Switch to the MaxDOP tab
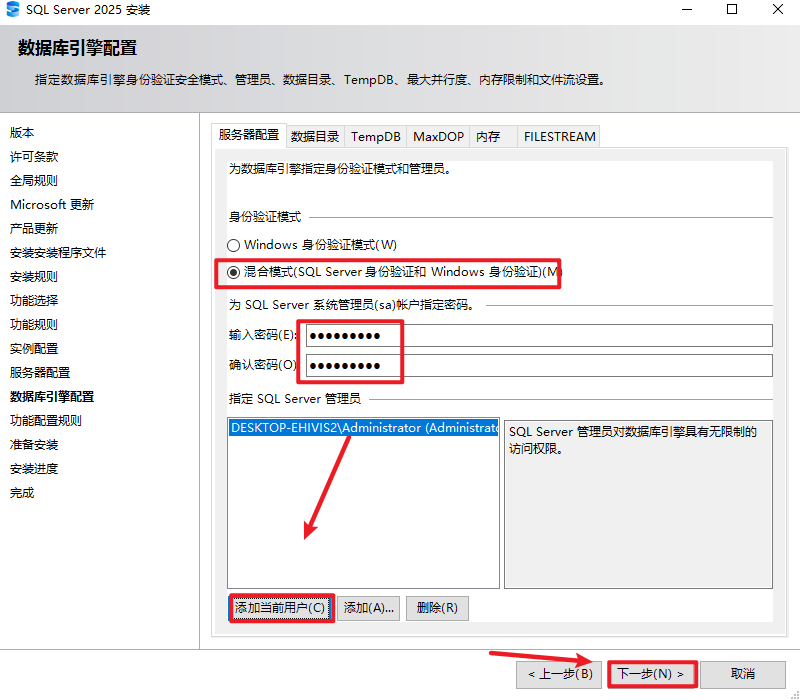The height and width of the screenshot is (700, 800). [x=438, y=136]
